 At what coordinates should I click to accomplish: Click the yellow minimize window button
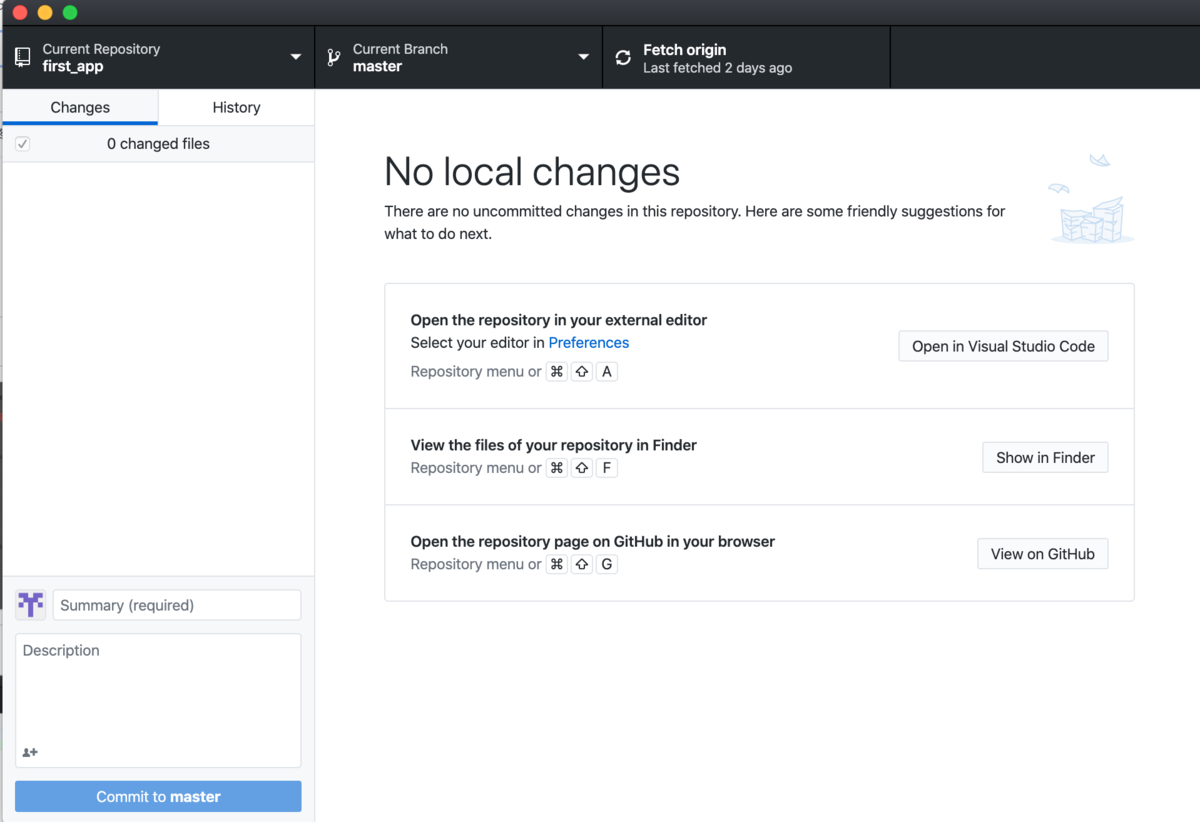pyautogui.click(x=44, y=13)
